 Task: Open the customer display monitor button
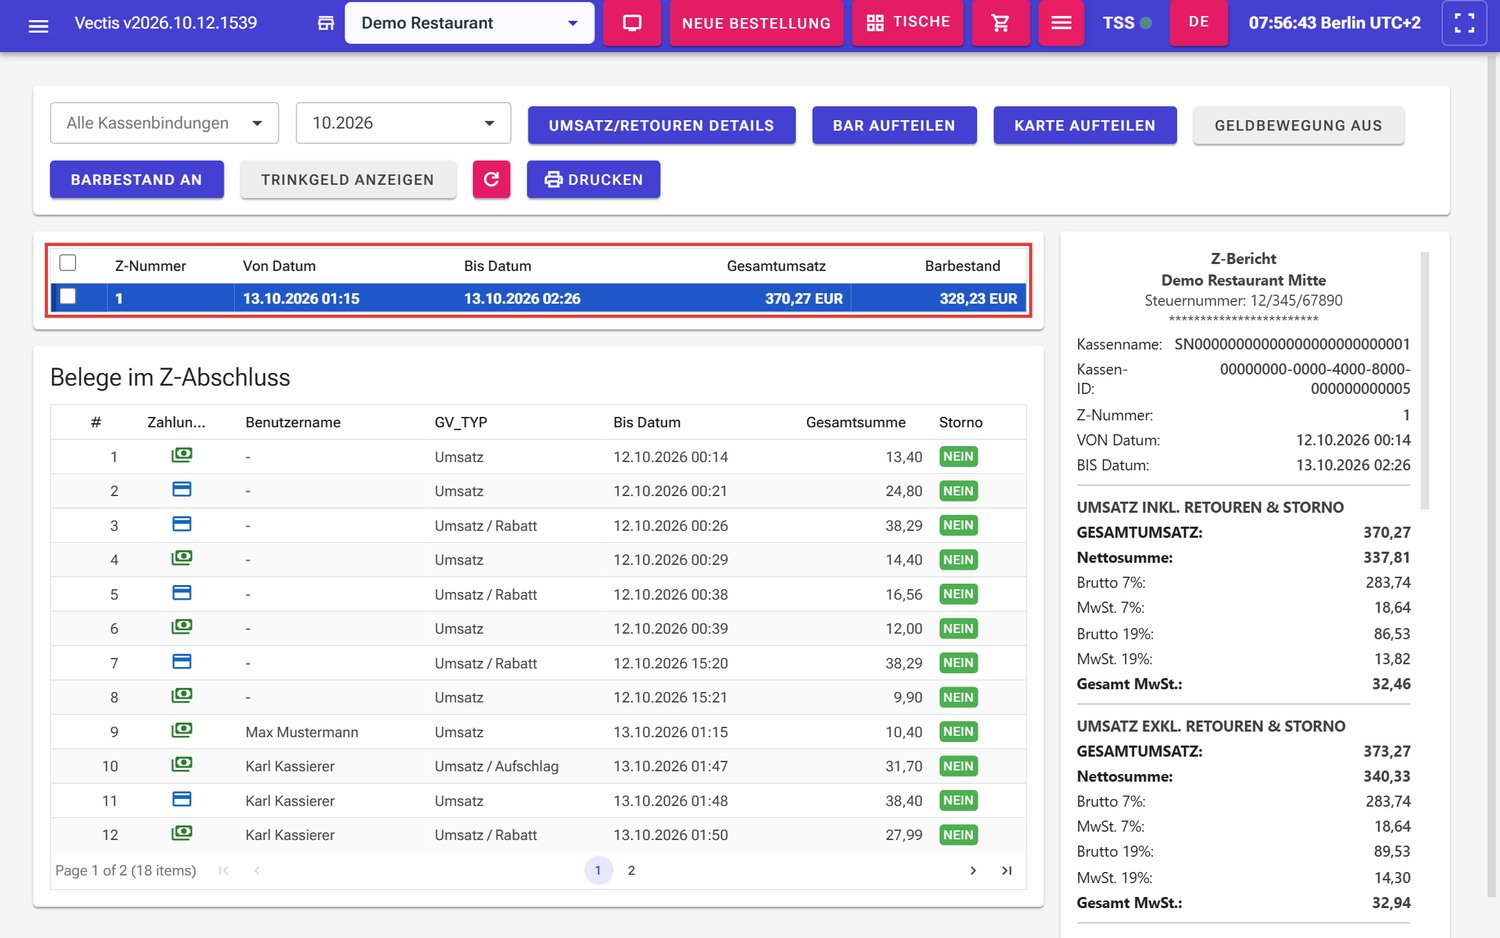[x=632, y=23]
